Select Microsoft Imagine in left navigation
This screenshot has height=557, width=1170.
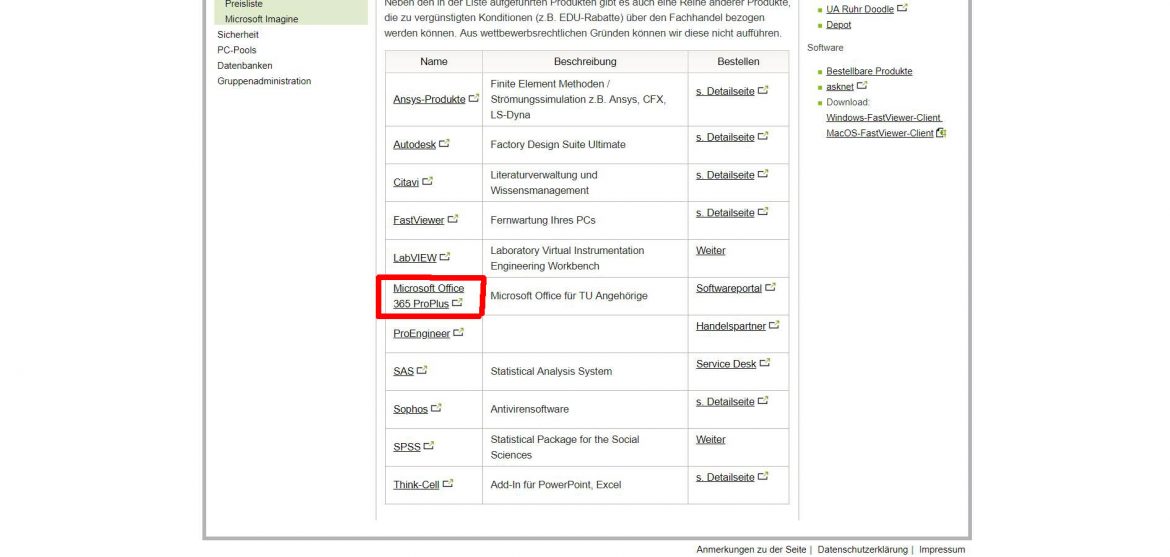261,19
